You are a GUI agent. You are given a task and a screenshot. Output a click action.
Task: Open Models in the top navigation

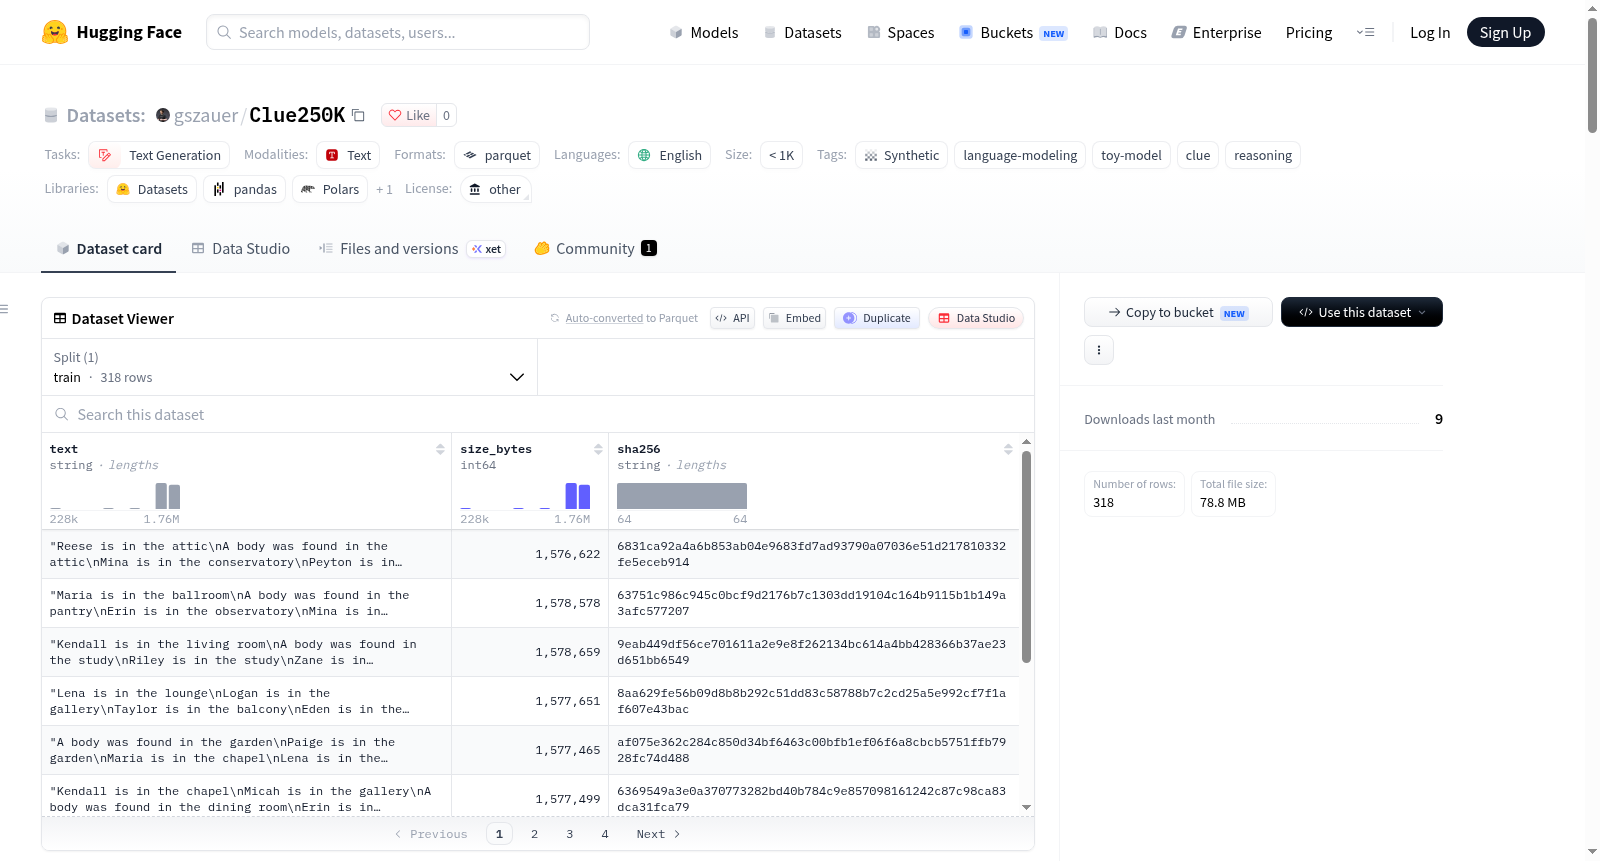coord(704,32)
